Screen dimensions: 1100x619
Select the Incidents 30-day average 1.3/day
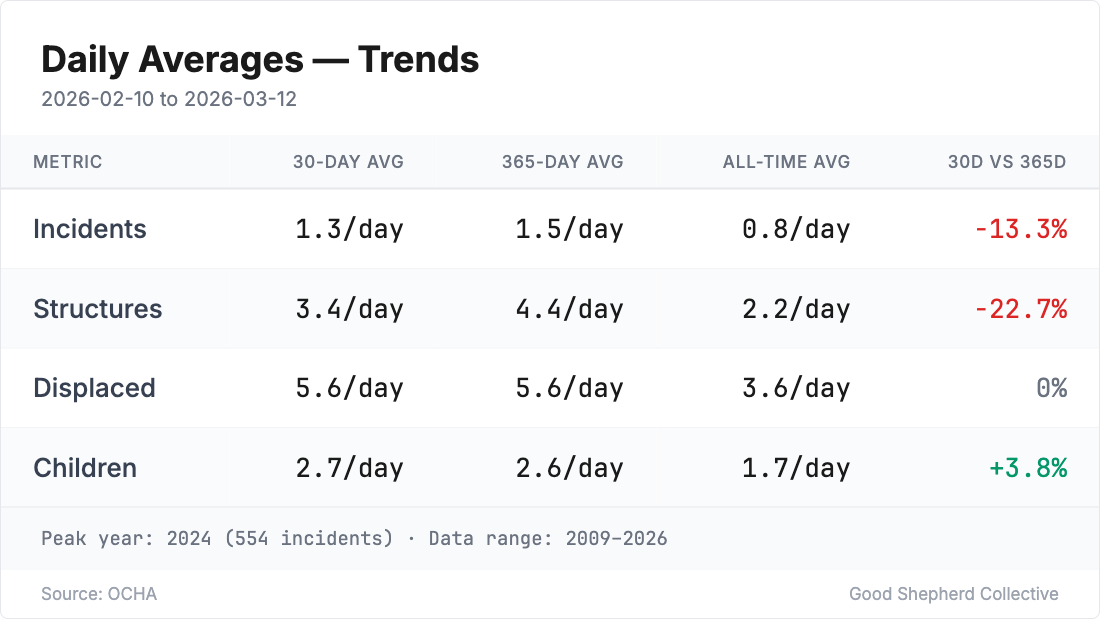click(x=349, y=229)
